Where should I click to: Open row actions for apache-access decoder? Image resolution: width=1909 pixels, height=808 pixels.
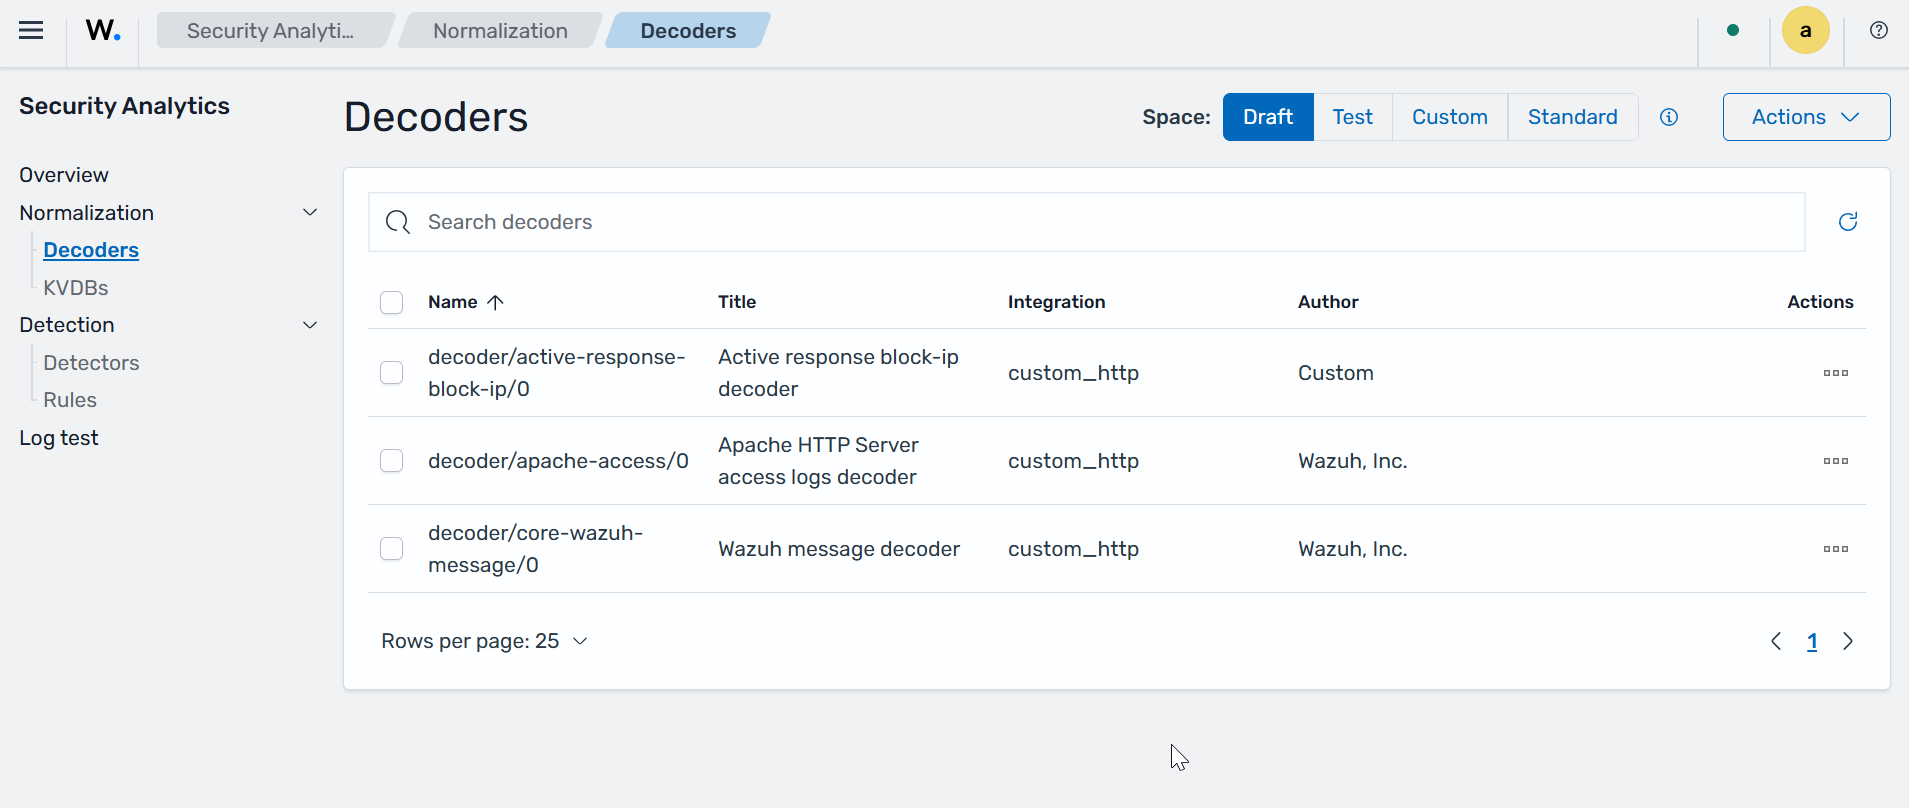(1836, 461)
